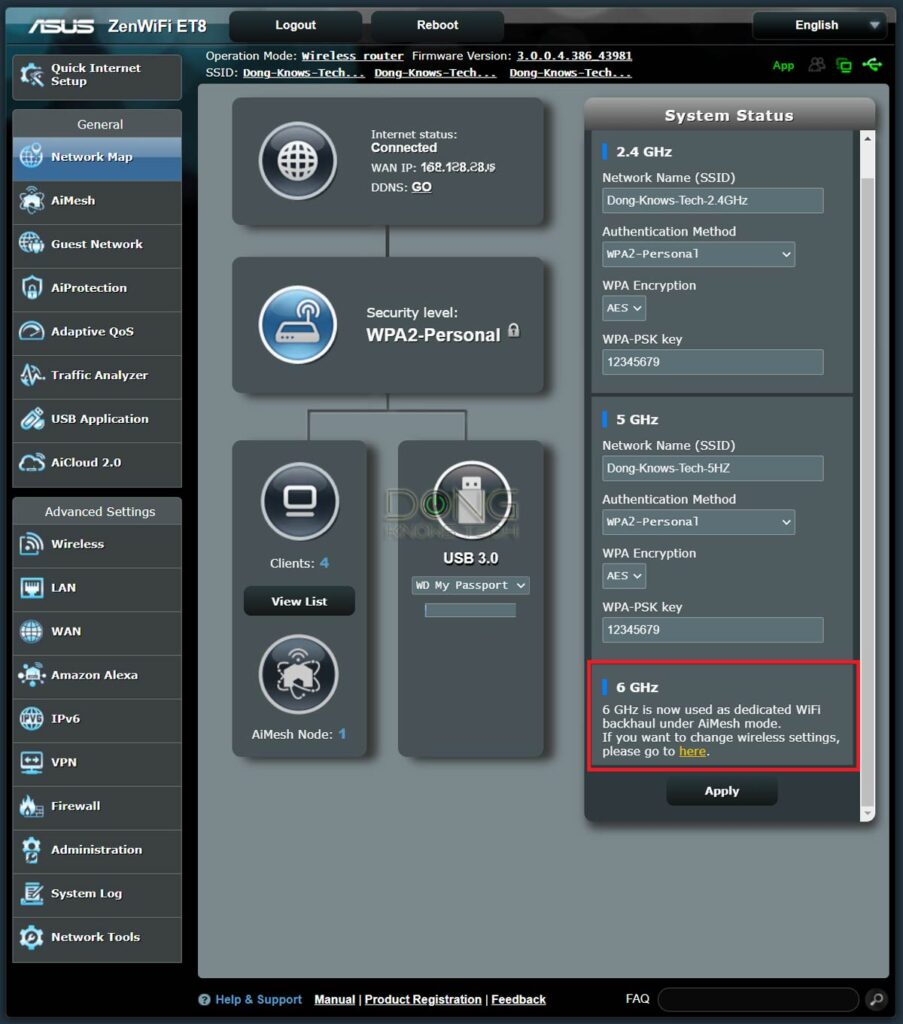Open the Feedback link

[x=518, y=999]
